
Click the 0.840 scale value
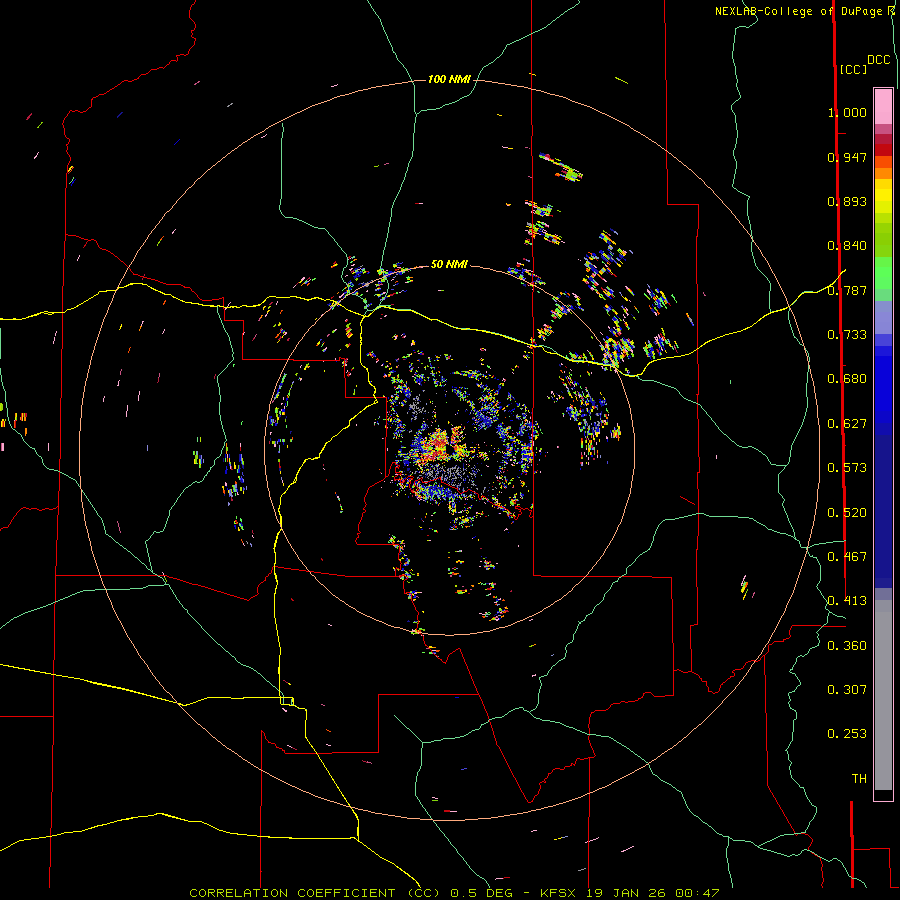(847, 246)
